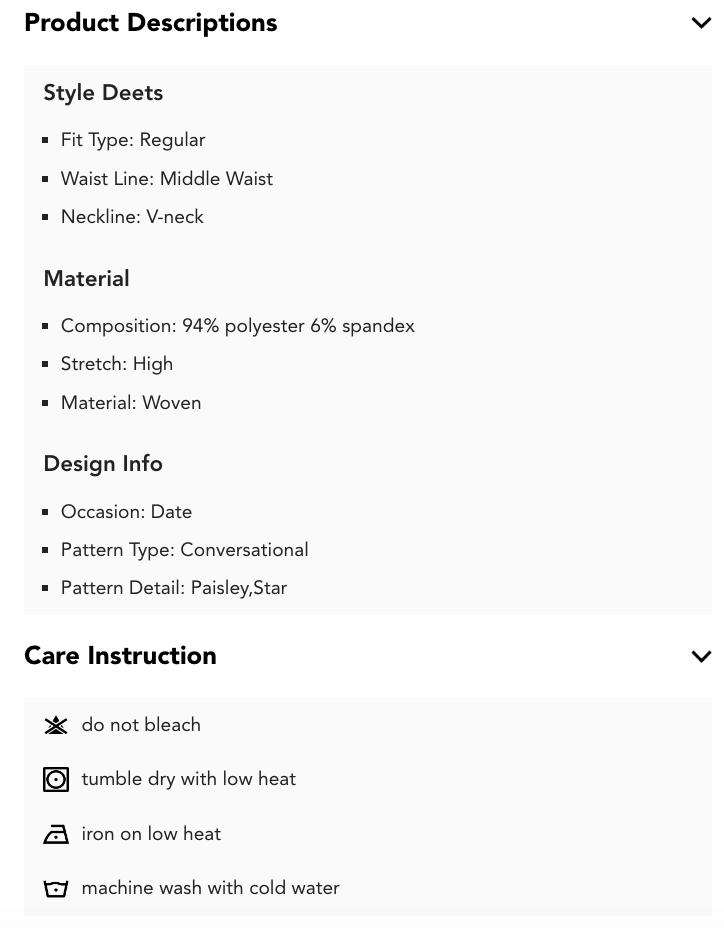Click the iron on low heat icon

[x=56, y=834]
